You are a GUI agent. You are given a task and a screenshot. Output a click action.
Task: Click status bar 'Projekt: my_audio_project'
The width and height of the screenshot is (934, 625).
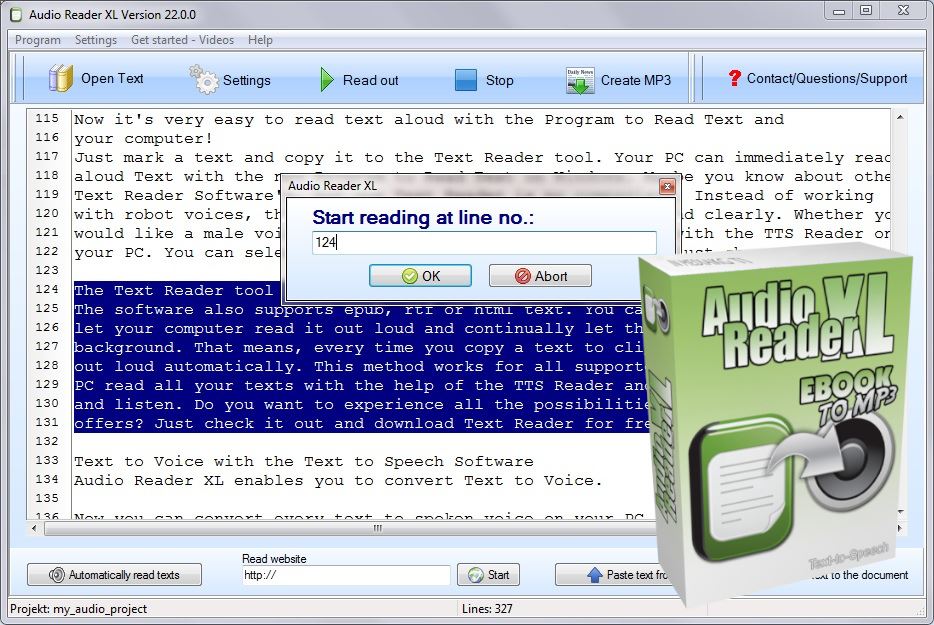pos(79,609)
